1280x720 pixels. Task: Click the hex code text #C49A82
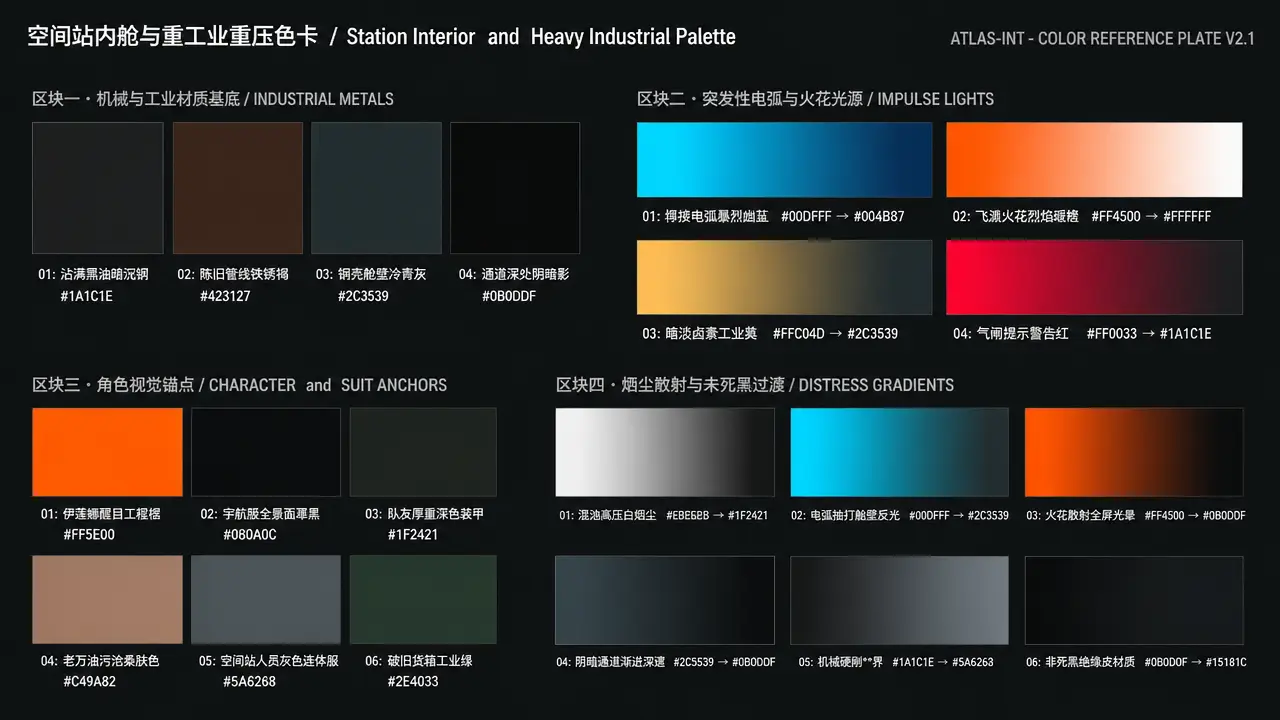(x=89, y=682)
